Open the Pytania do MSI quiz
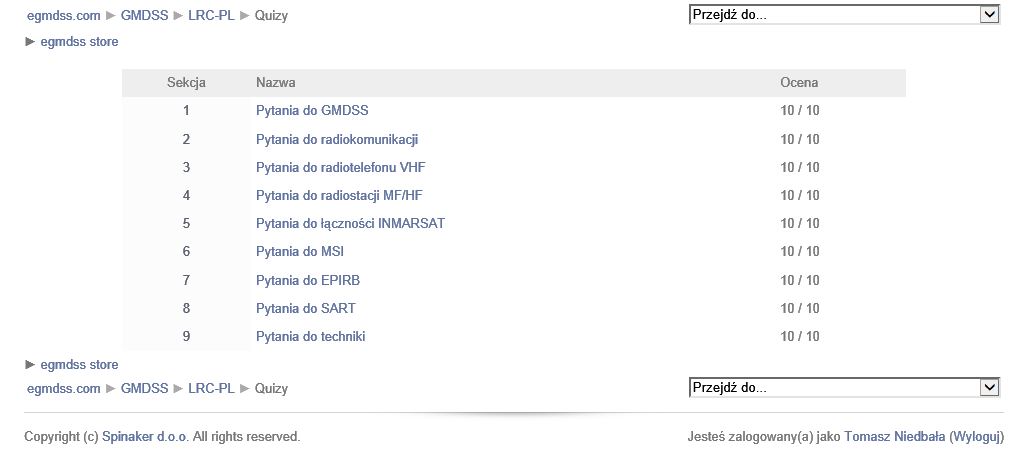This screenshot has height=460, width=1036. [x=300, y=251]
